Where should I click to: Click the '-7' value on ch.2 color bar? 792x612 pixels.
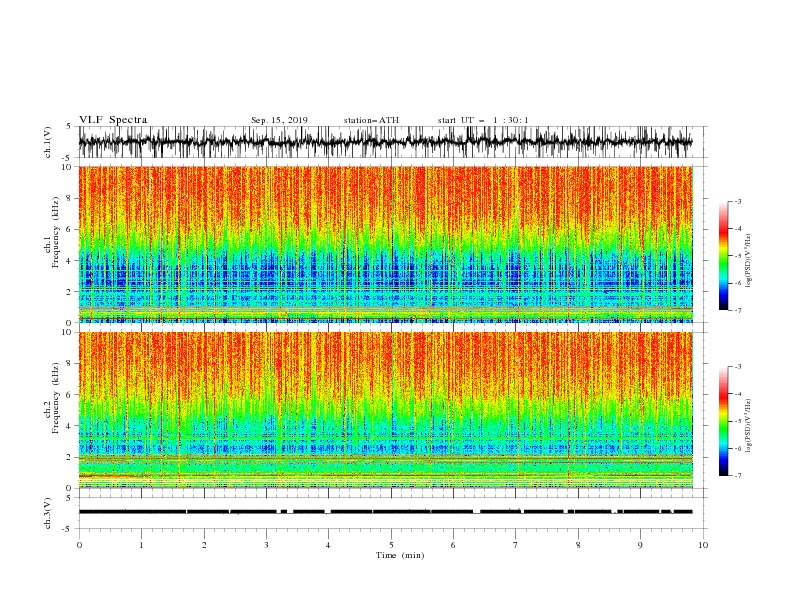coord(737,476)
